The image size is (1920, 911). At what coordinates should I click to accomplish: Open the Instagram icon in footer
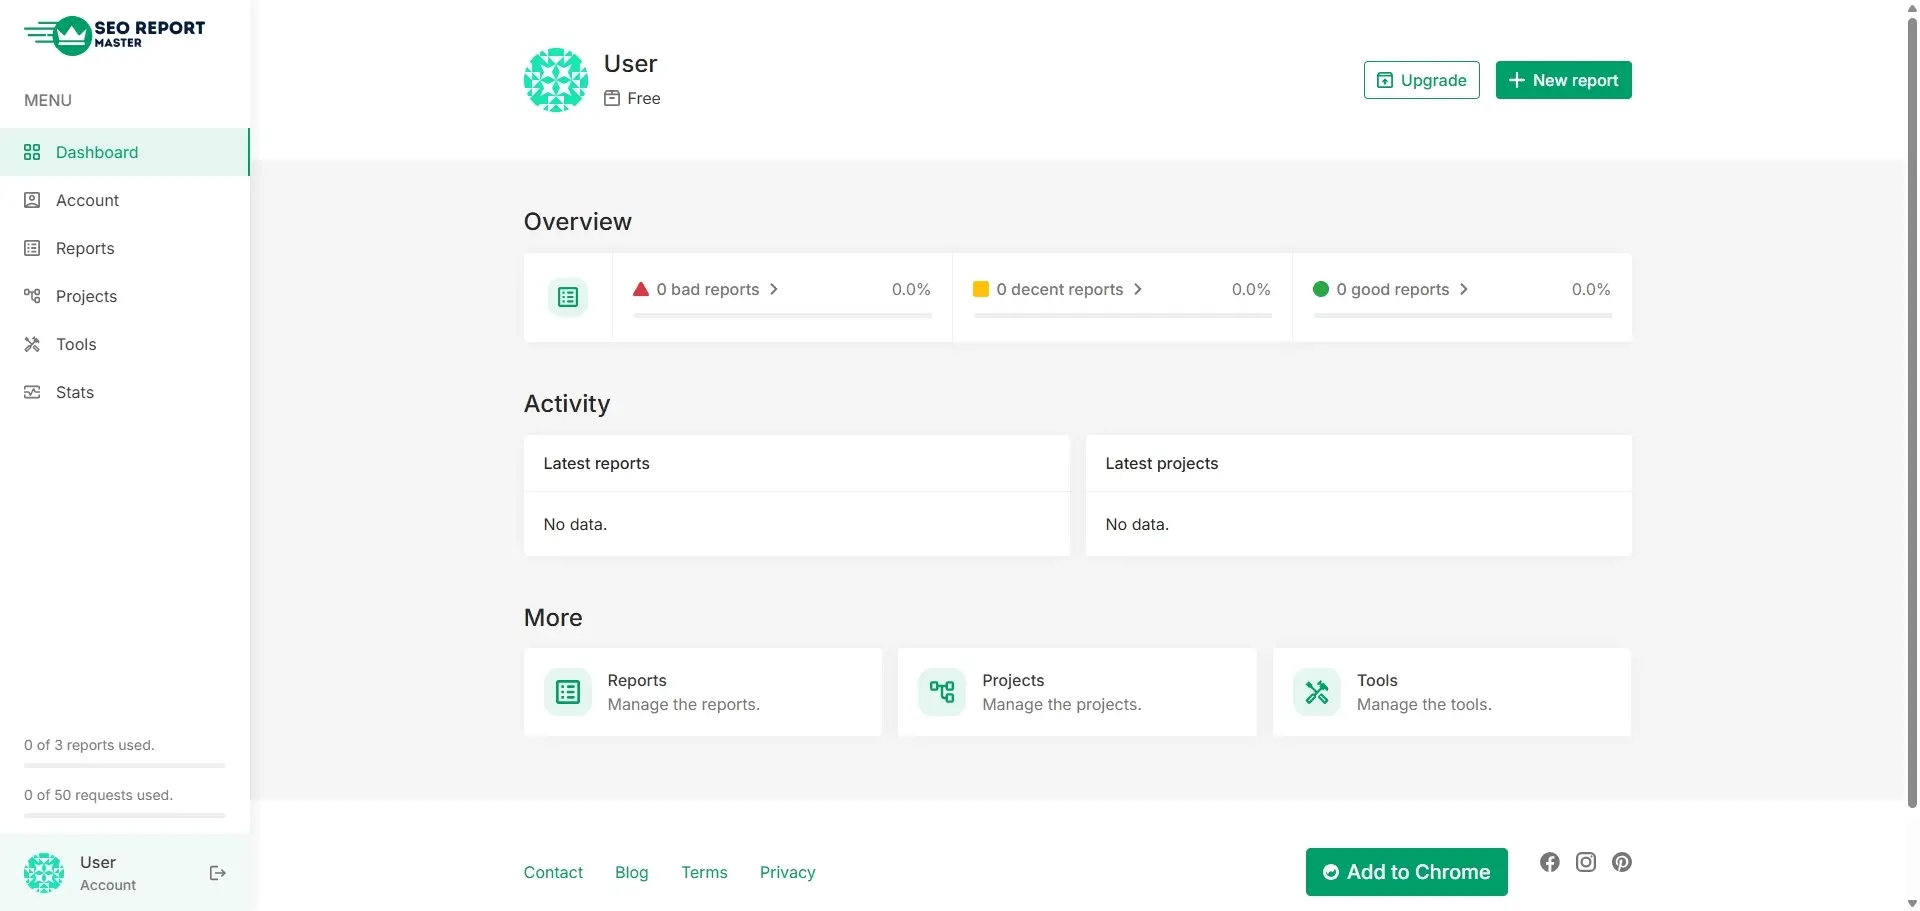pyautogui.click(x=1585, y=862)
